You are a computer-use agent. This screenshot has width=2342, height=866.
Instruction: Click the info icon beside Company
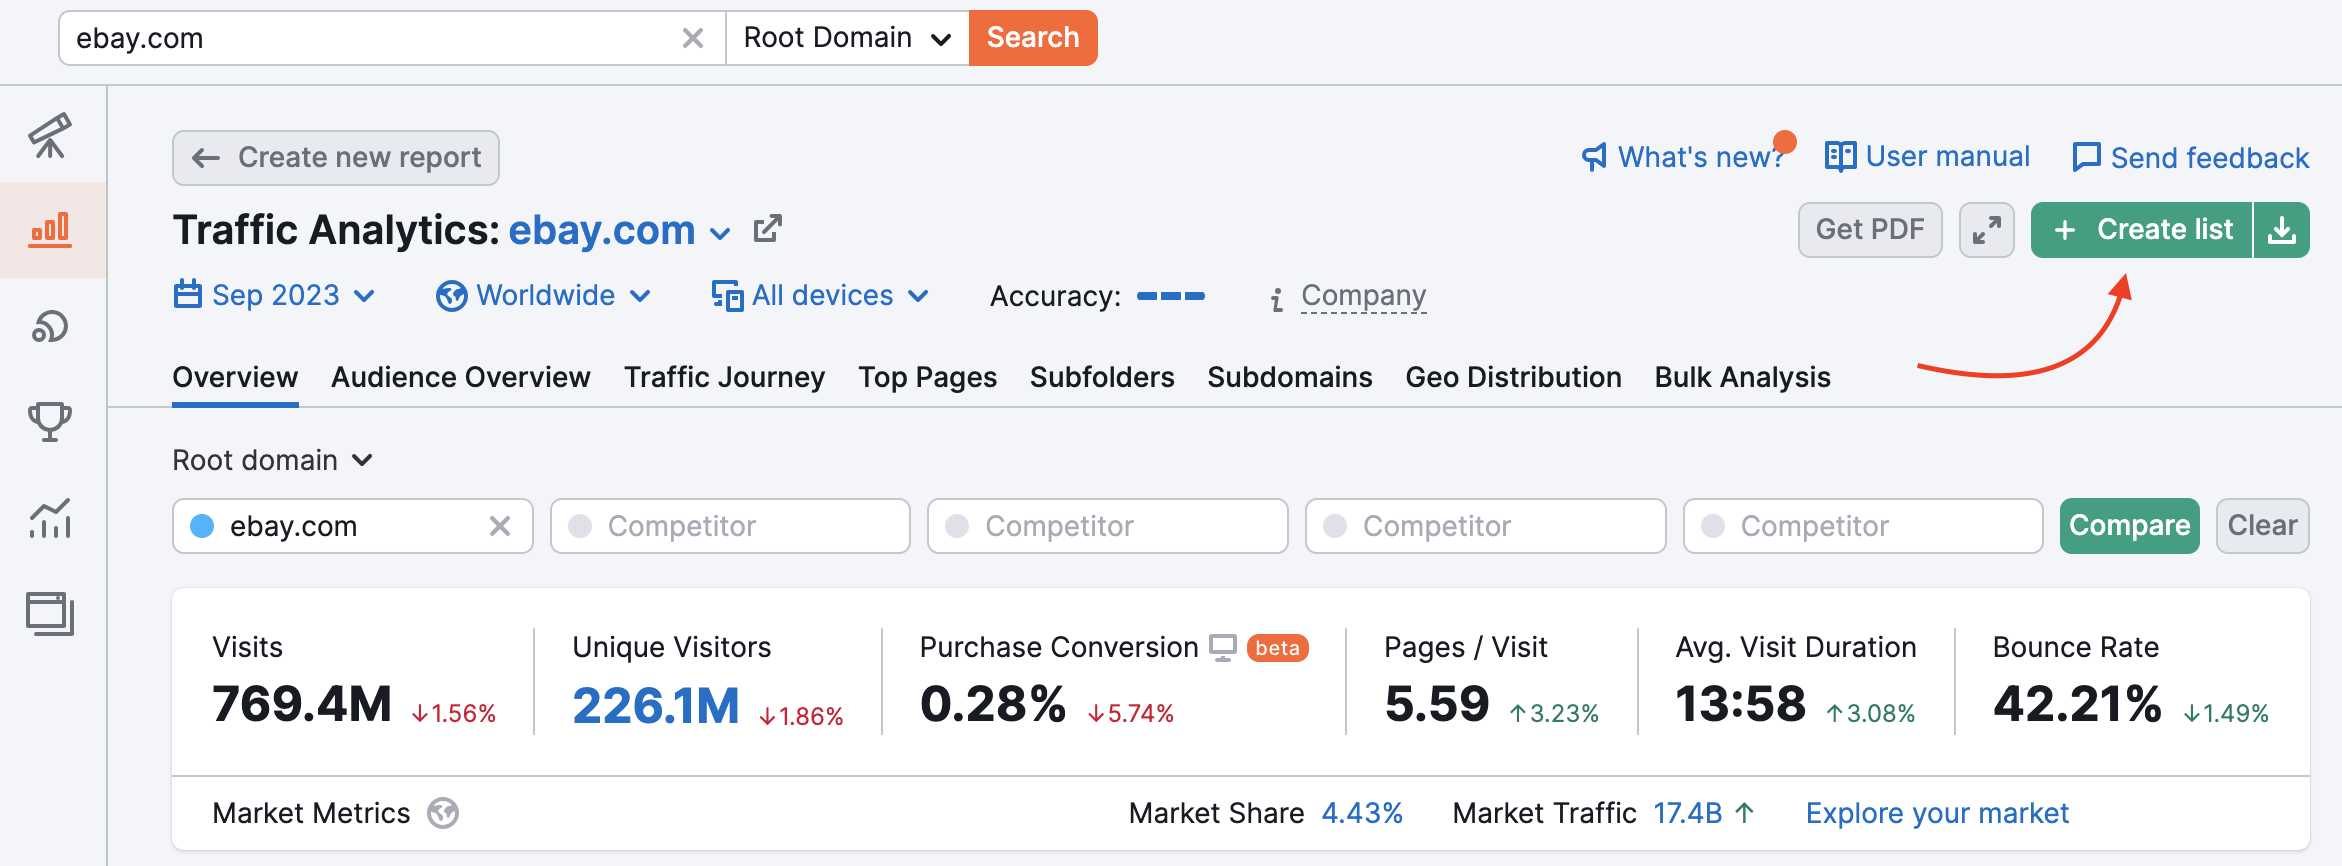click(1276, 299)
